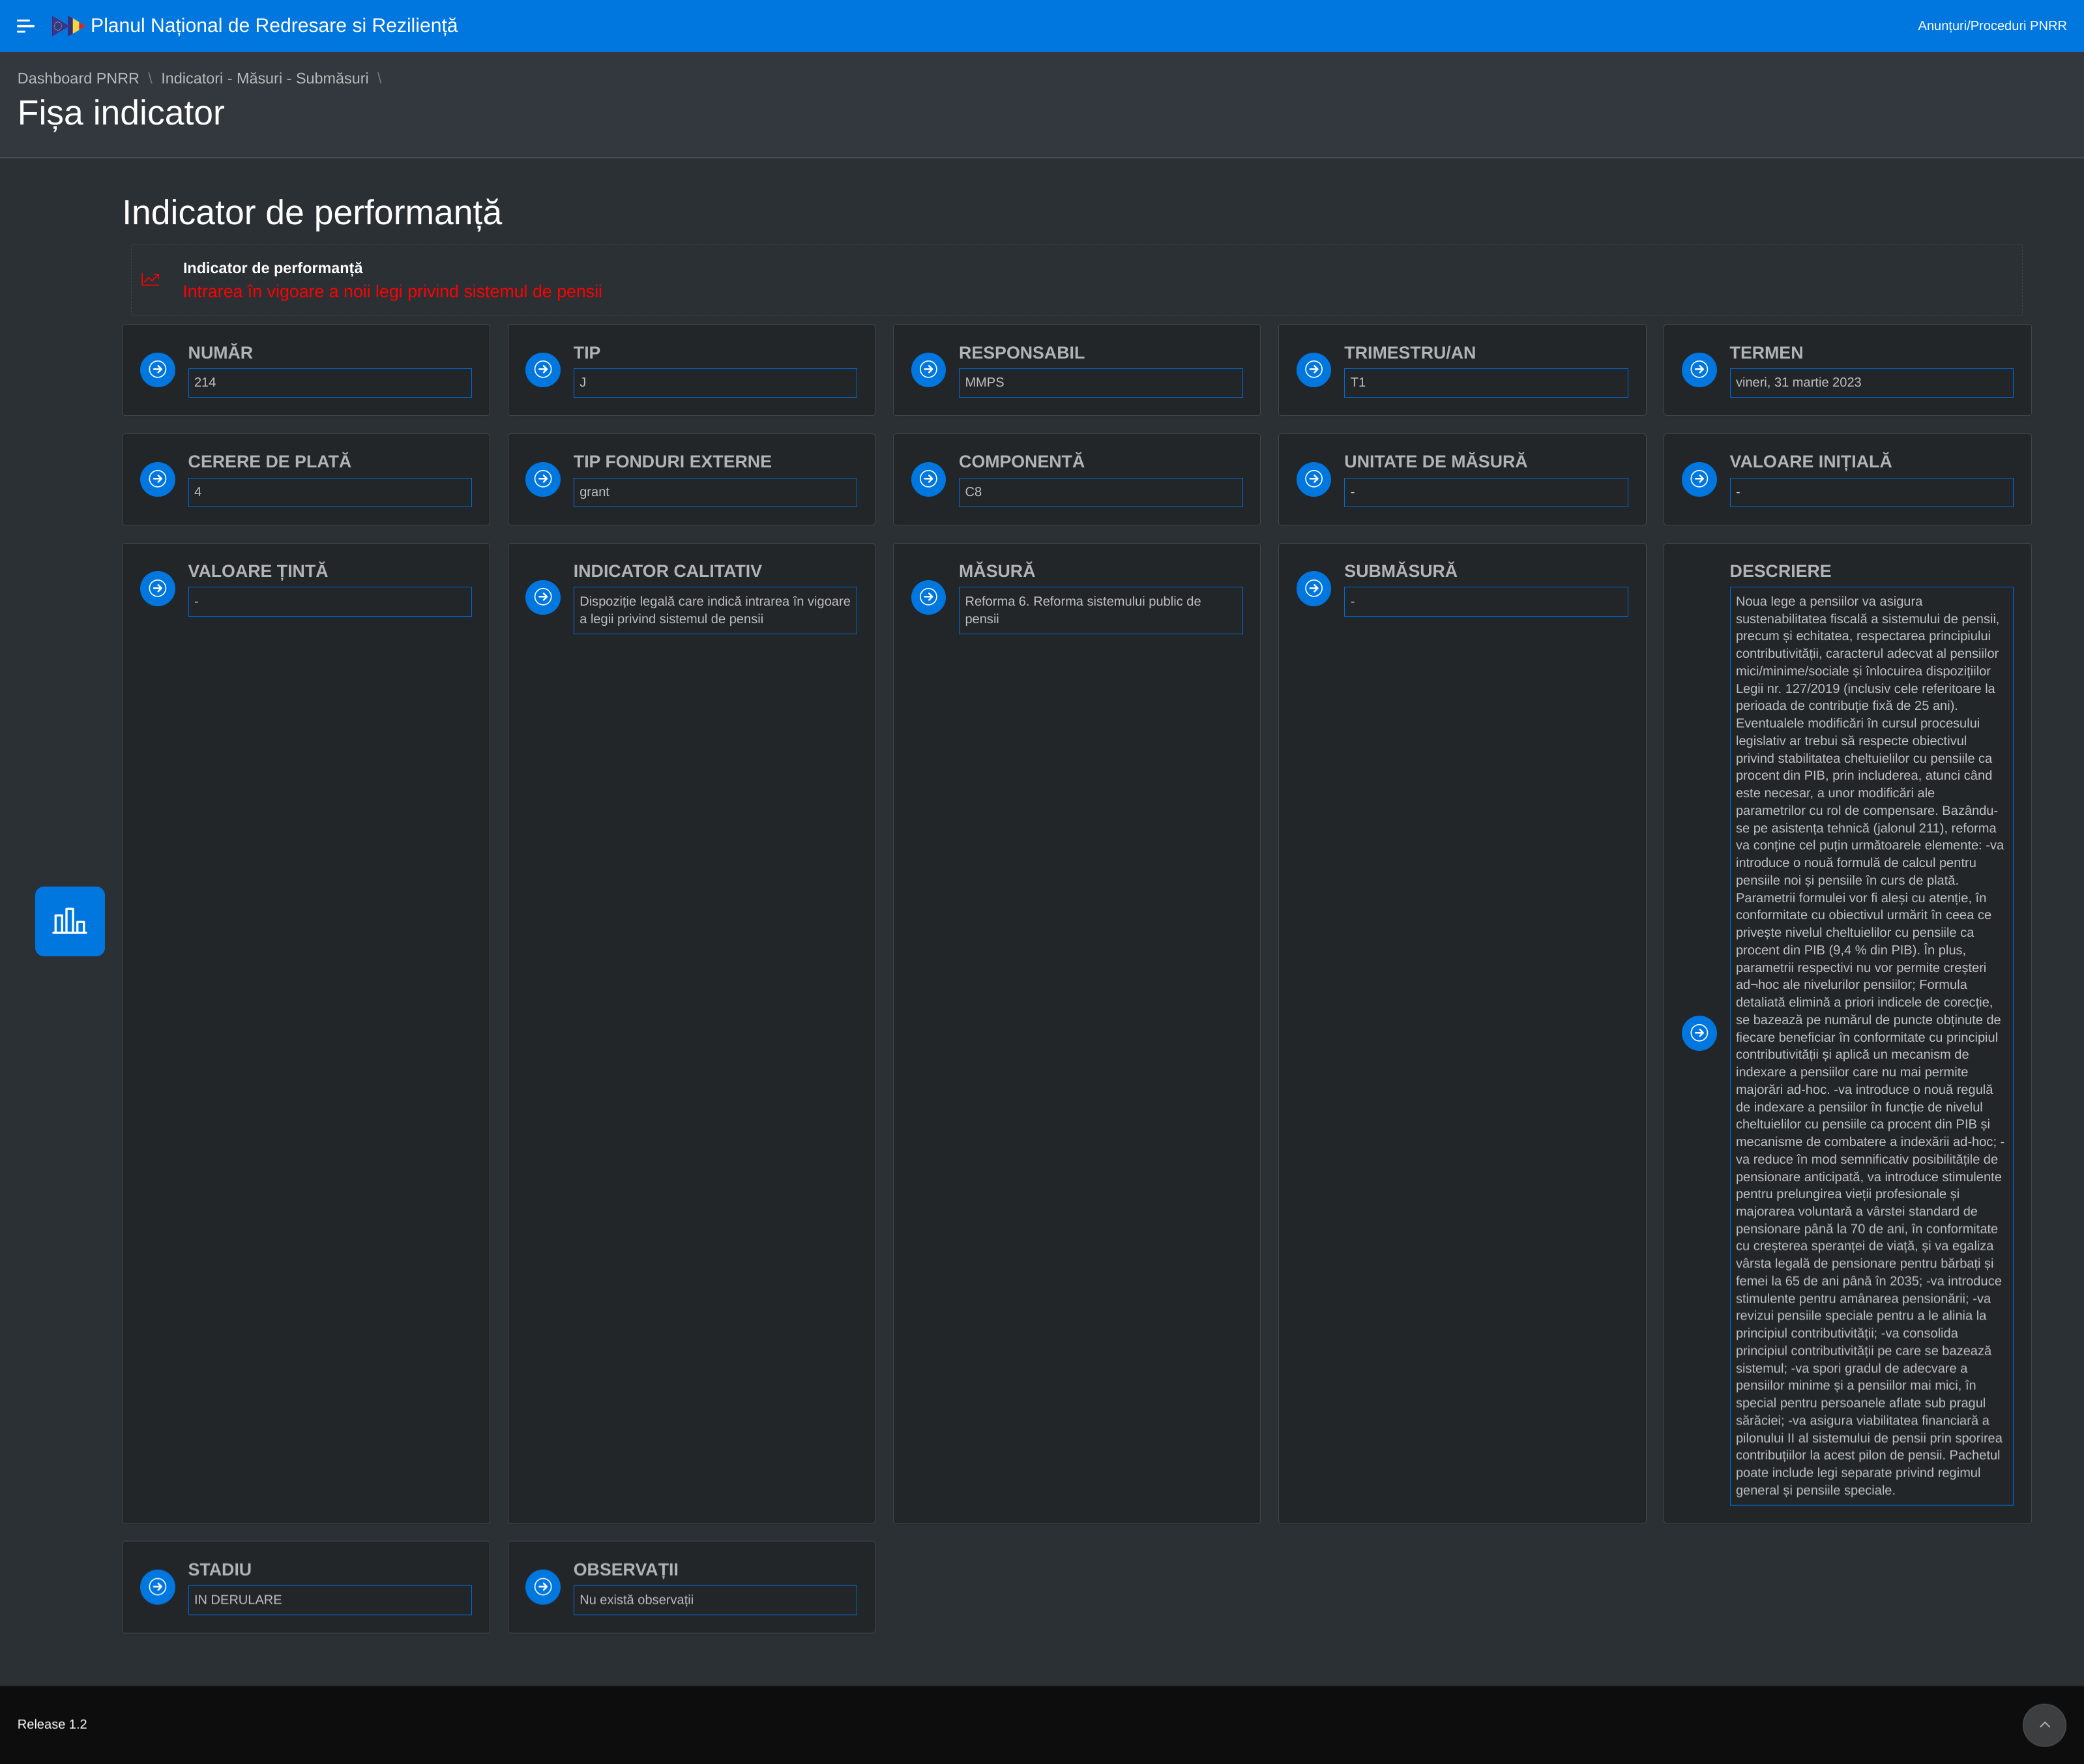Click the MĂSURĂ Reforma 6 field
The width and height of the screenshot is (2084, 1764).
[x=1099, y=610]
